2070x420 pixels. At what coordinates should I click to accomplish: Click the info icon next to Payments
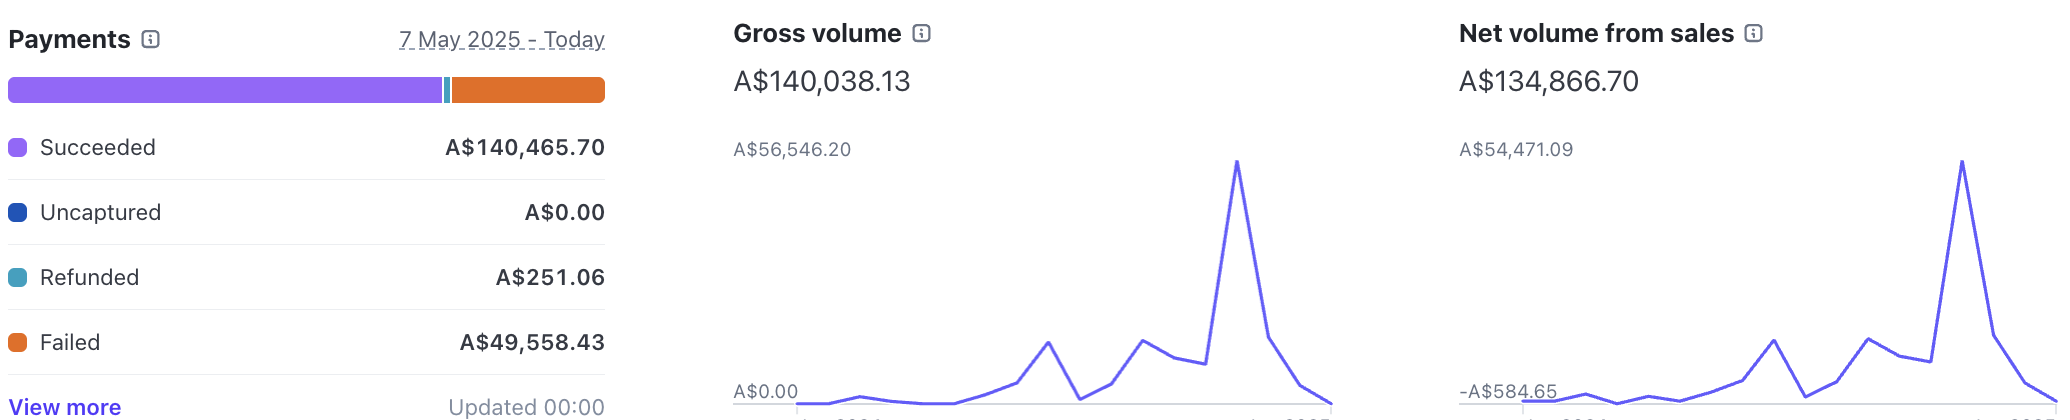151,40
